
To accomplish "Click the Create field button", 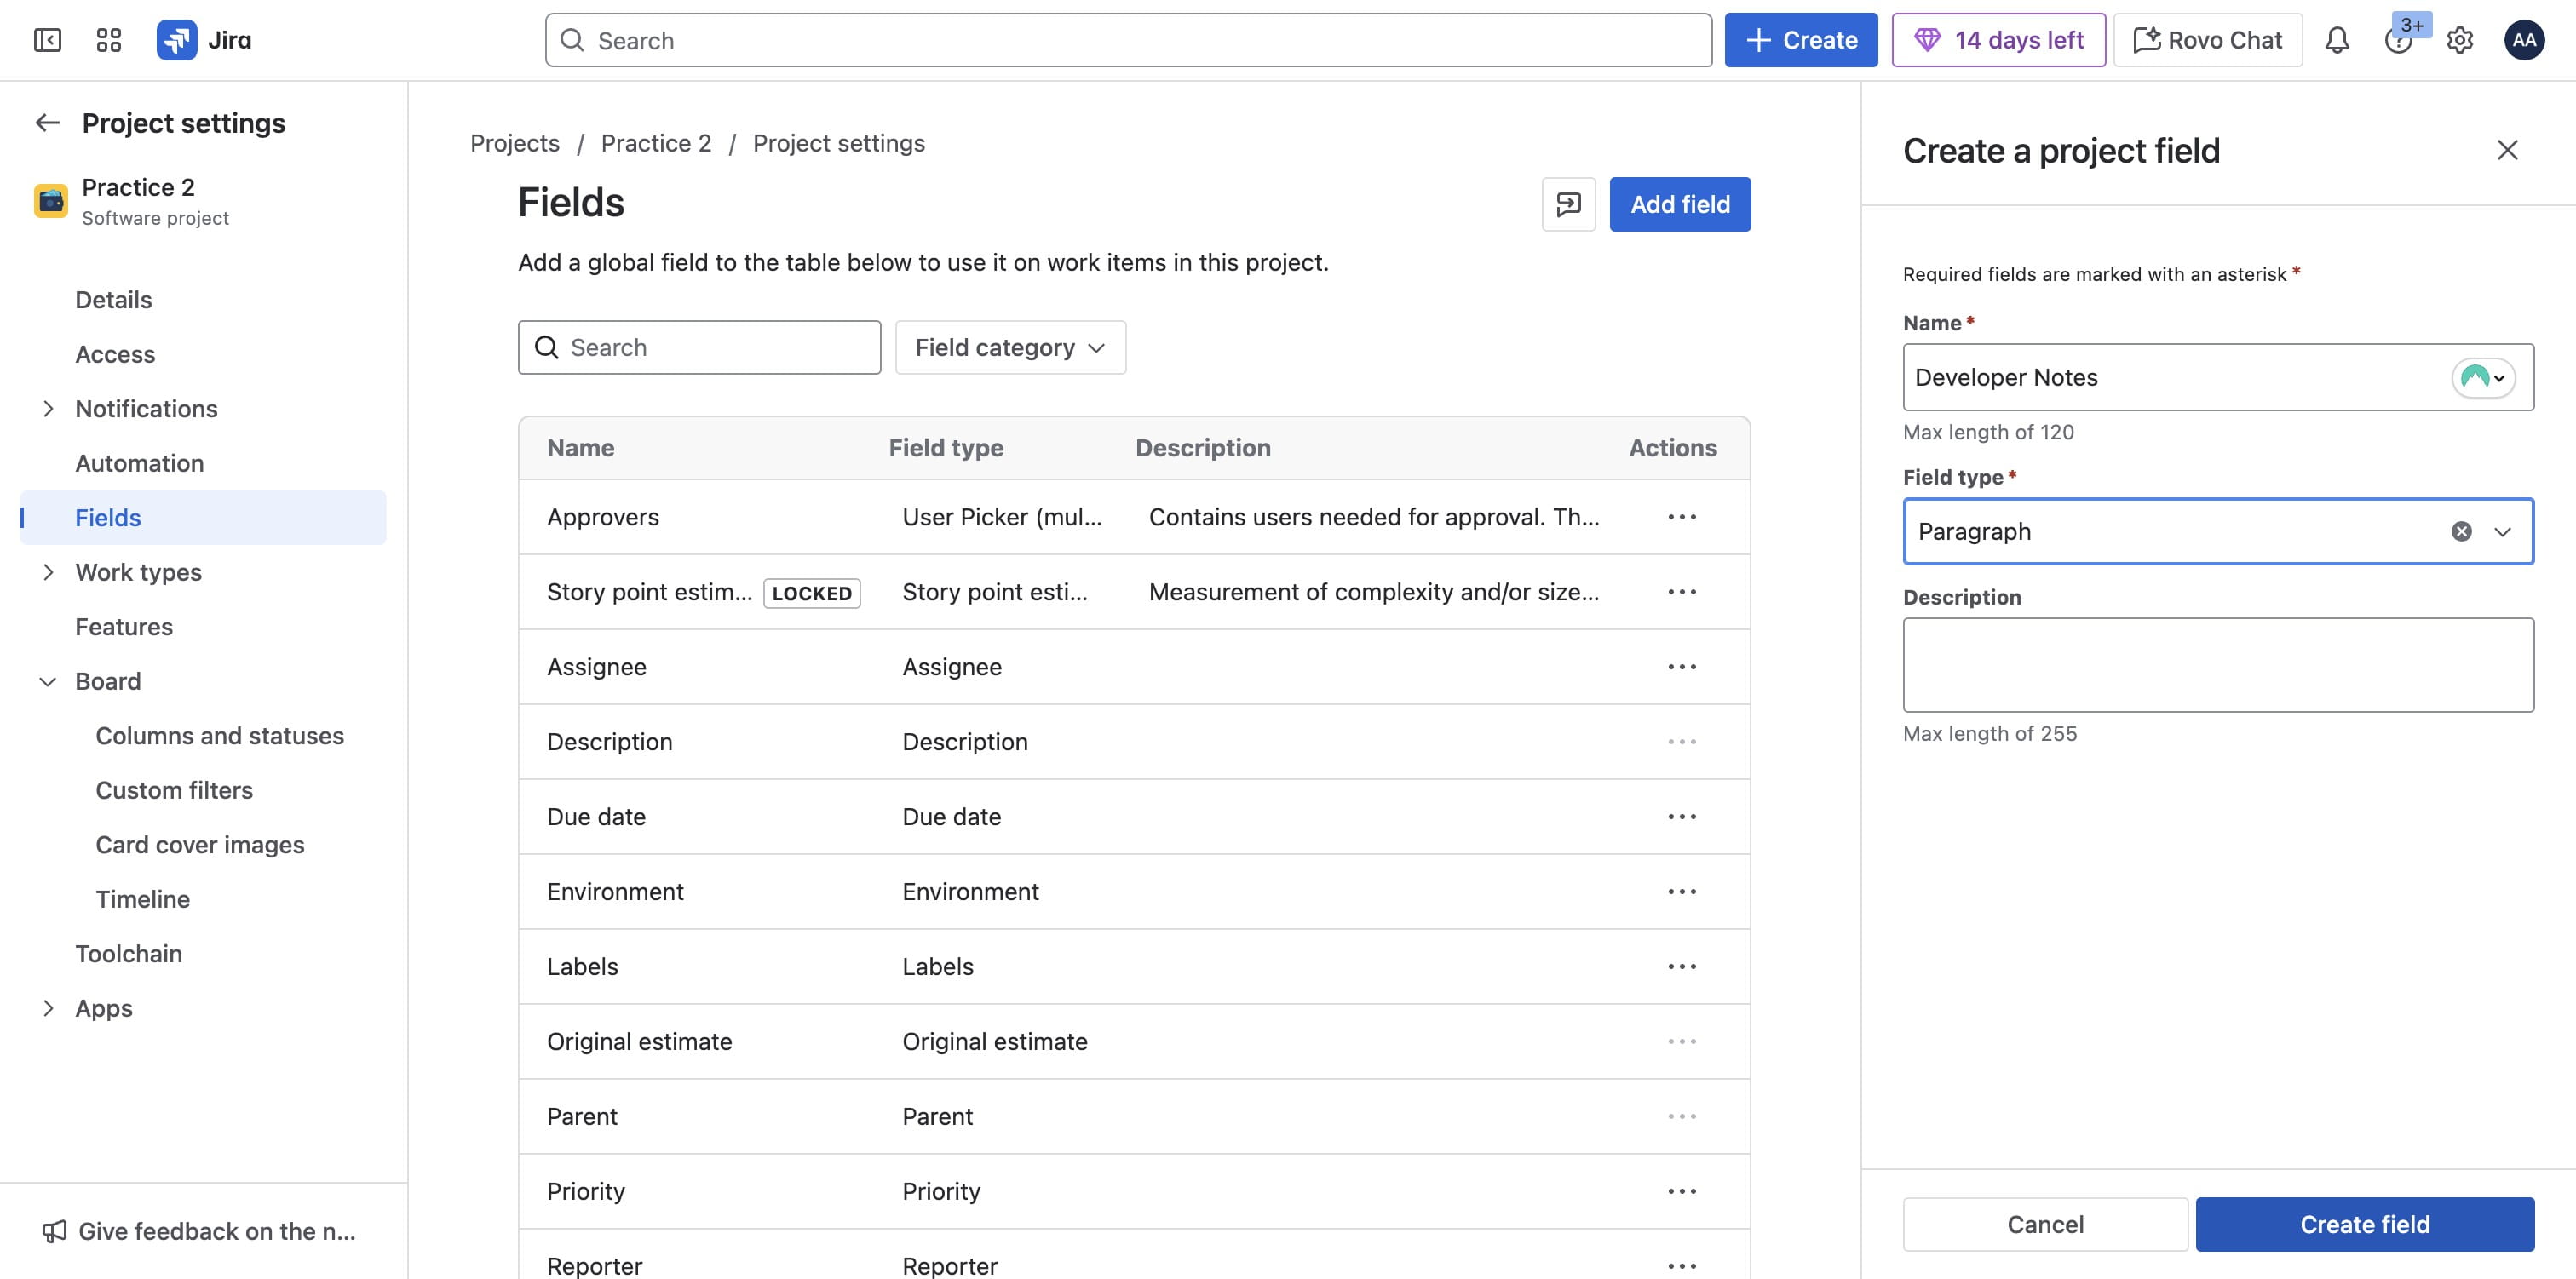I will (2364, 1224).
